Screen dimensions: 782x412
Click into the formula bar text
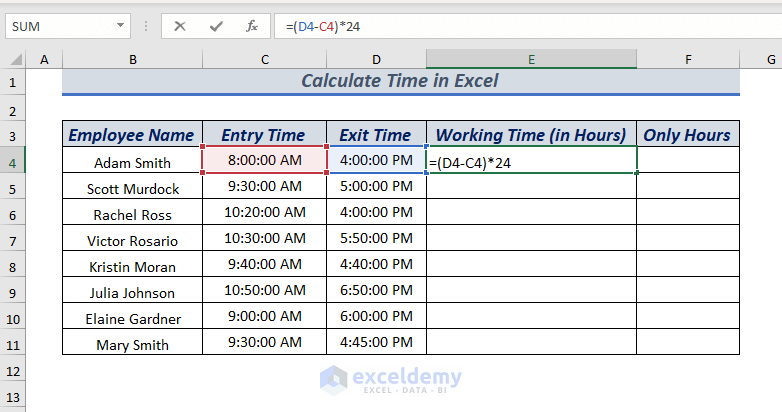point(500,26)
